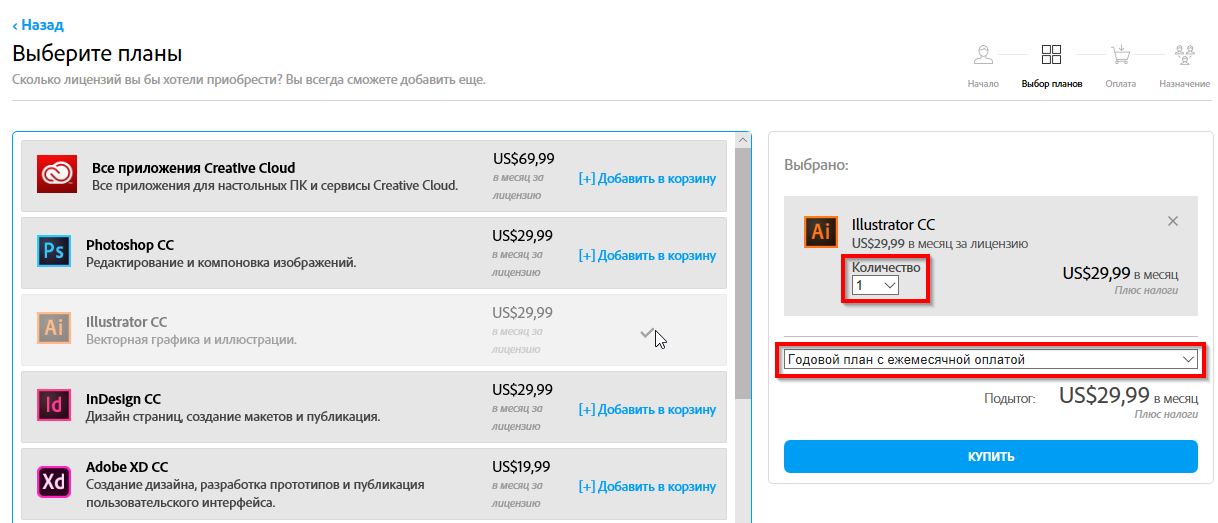The image size is (1218, 523).
Task: Go back via the Назад link
Action: point(38,25)
